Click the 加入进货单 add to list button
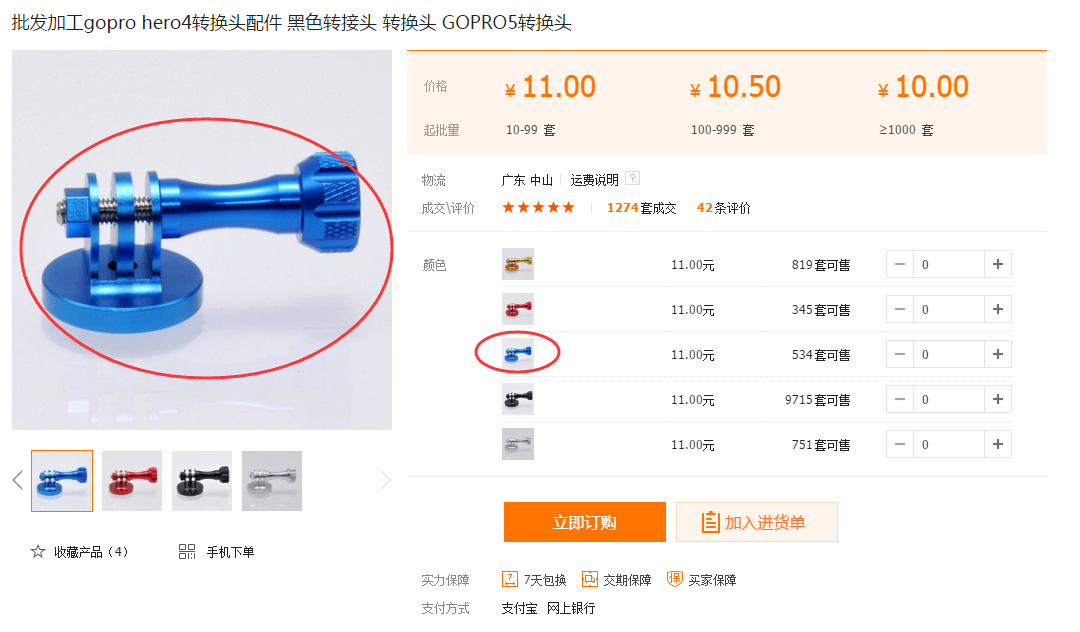This screenshot has height=632, width=1080. click(757, 522)
